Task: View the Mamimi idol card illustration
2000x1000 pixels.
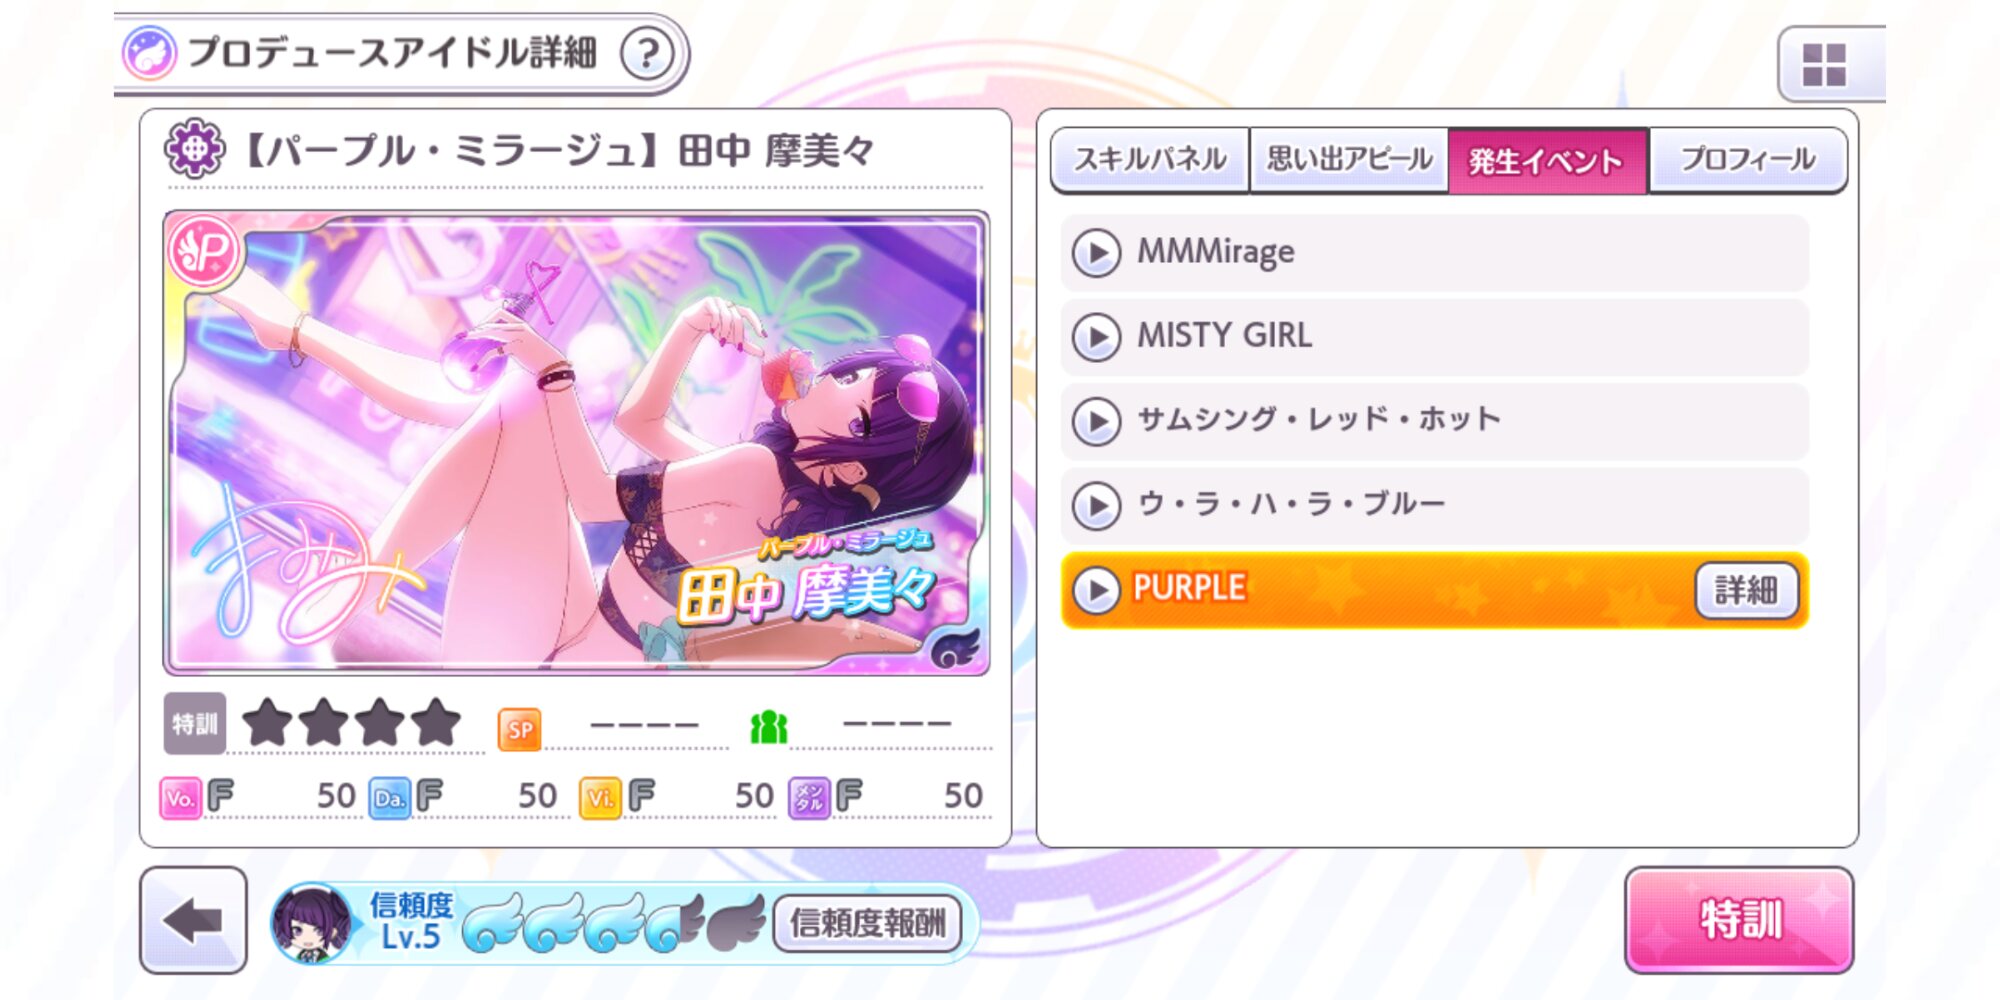Action: 577,443
